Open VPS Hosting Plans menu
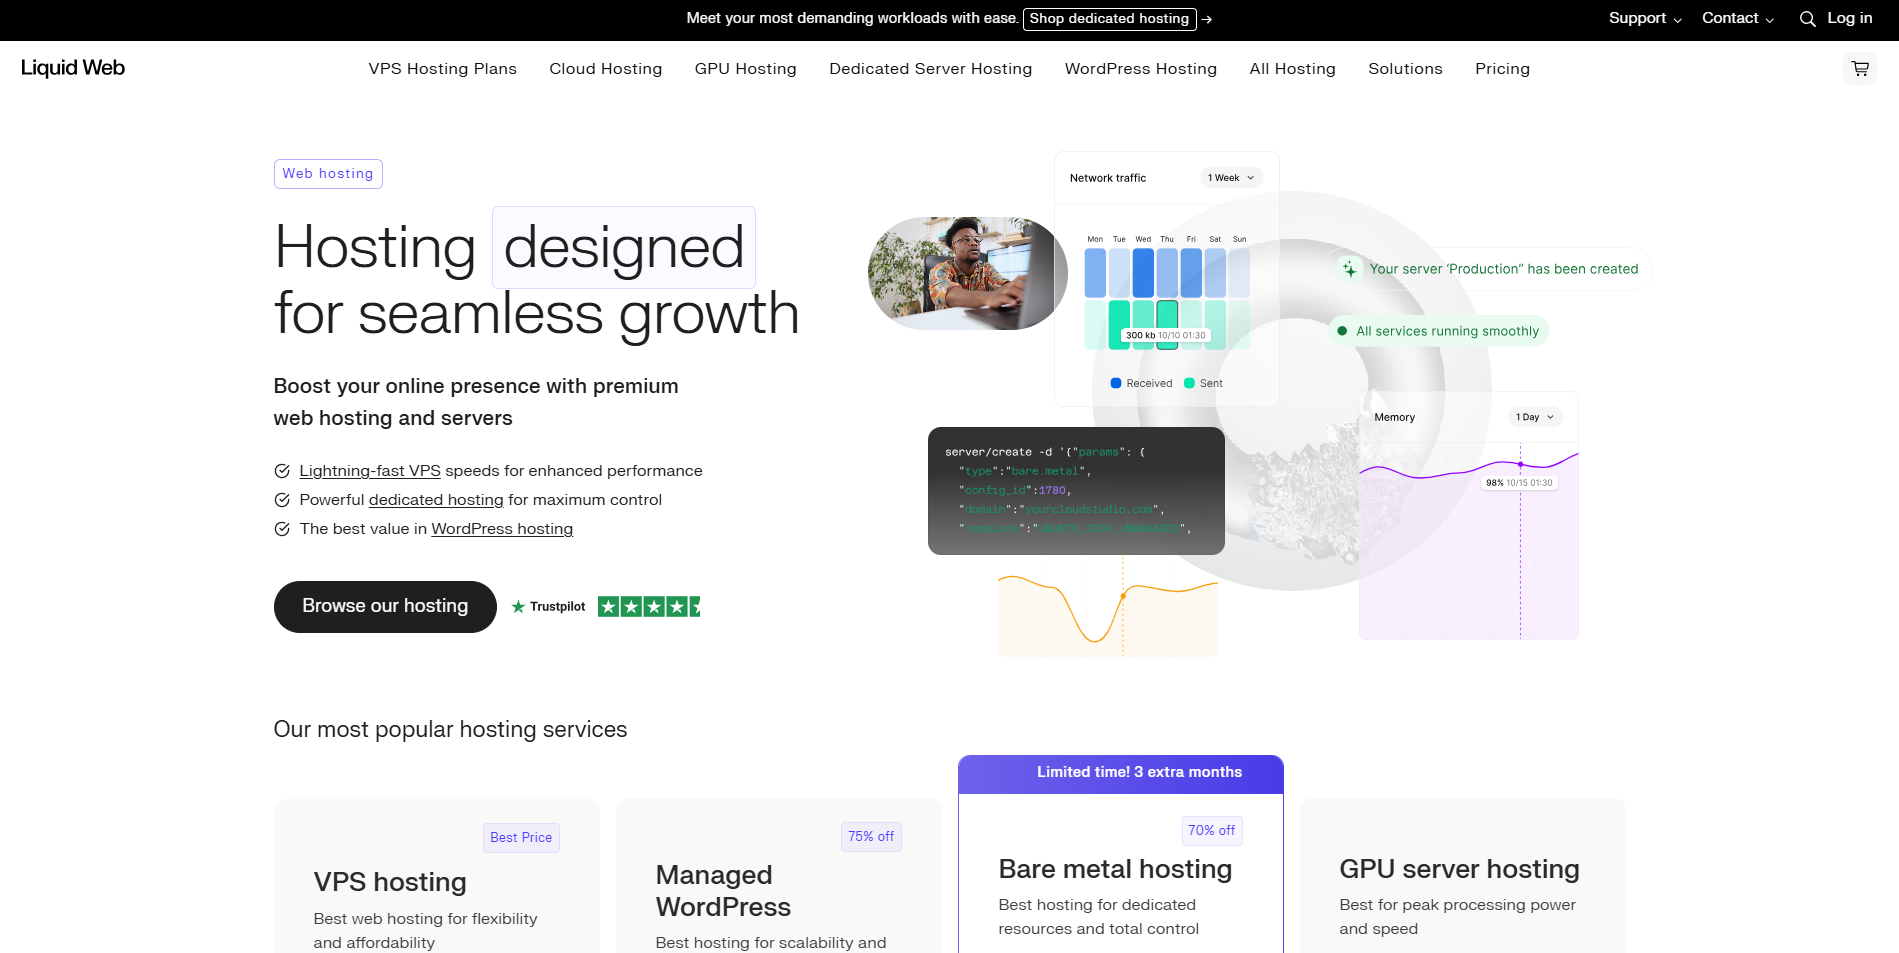The image size is (1899, 953). click(442, 69)
